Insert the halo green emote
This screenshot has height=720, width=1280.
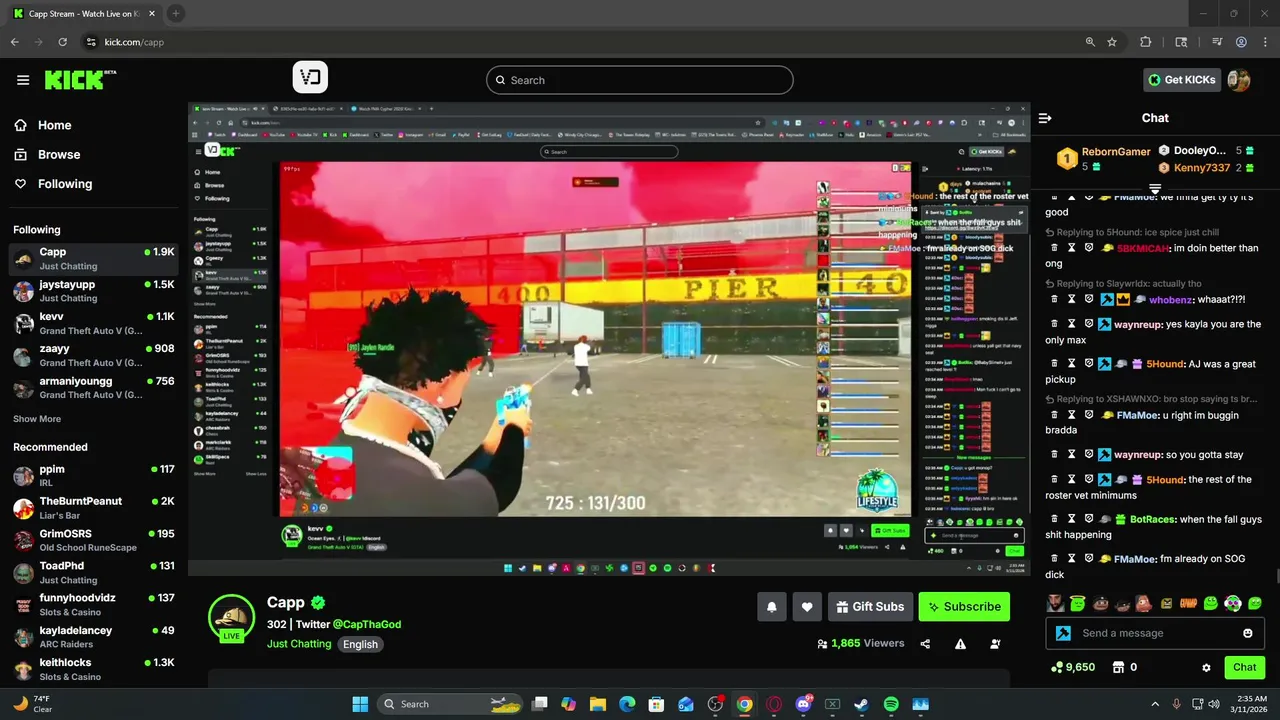pos(1077,603)
